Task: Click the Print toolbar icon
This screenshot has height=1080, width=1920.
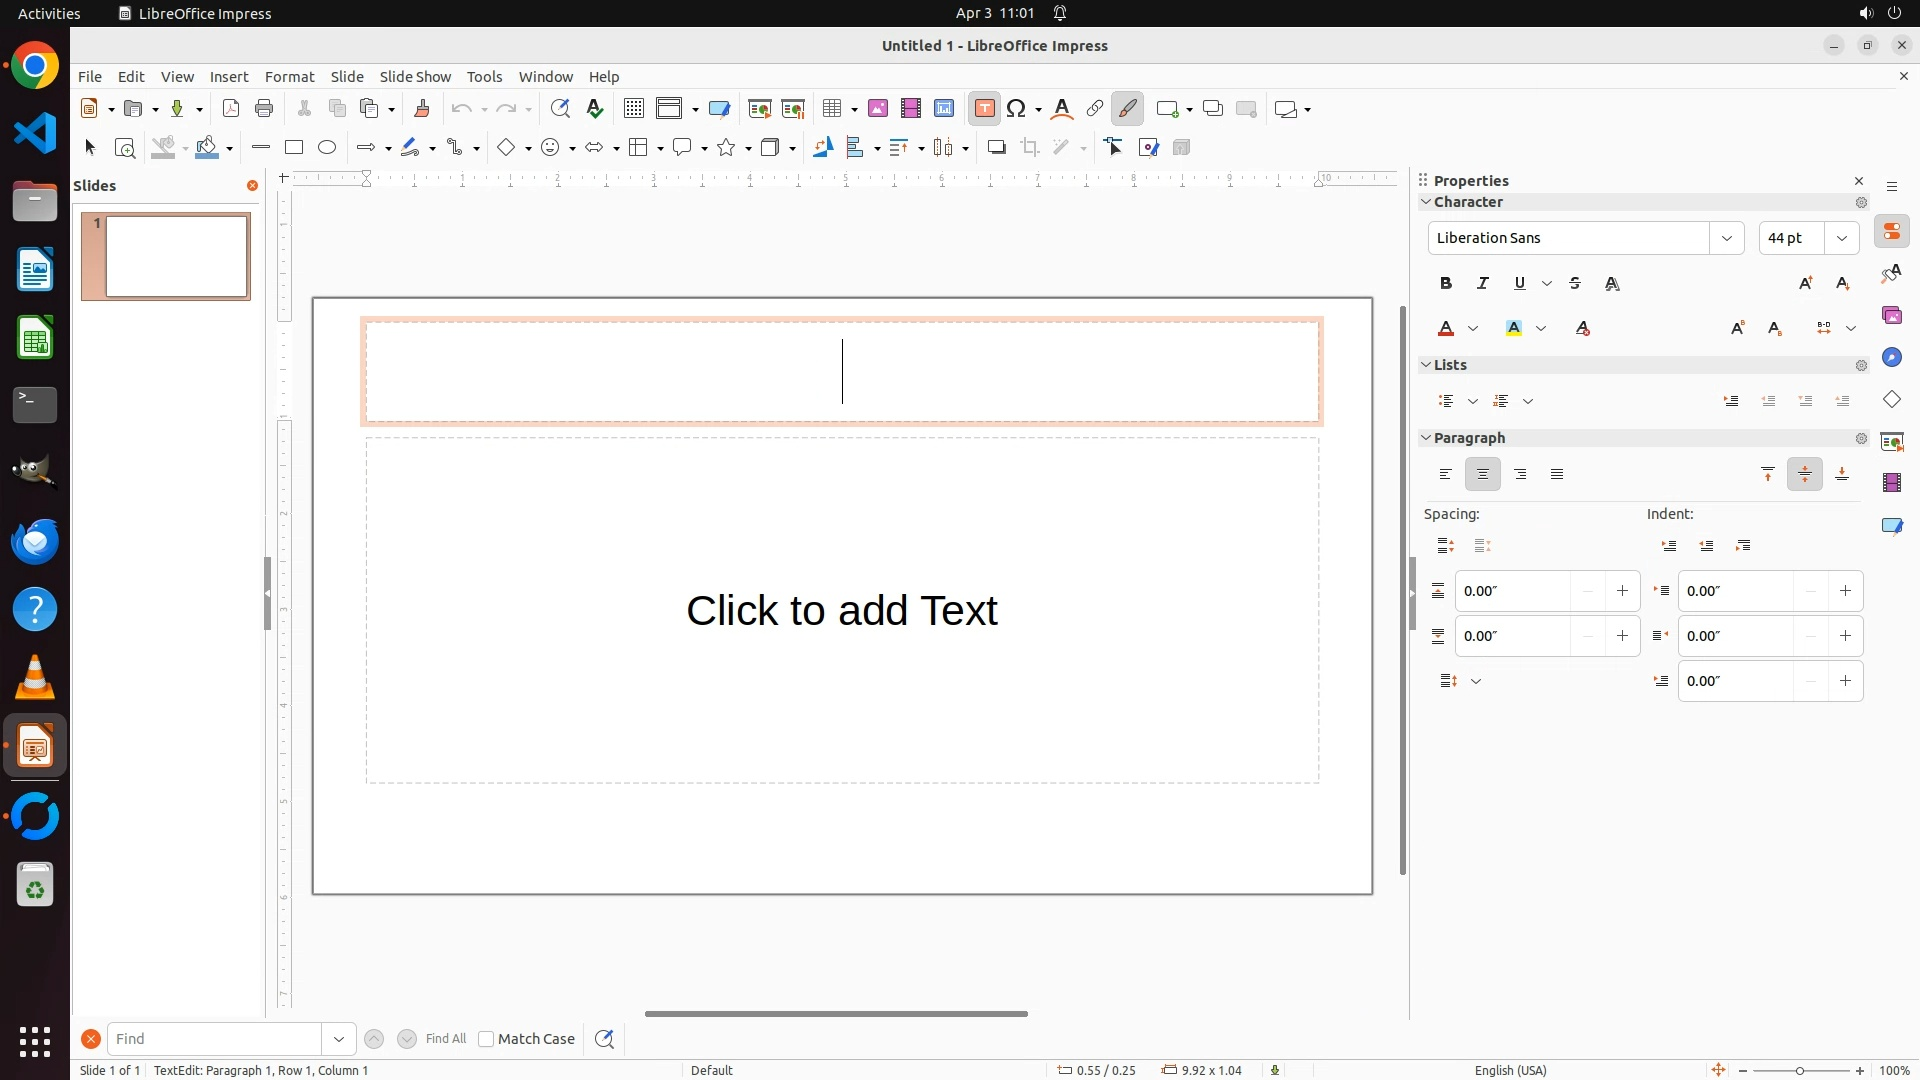Action: pyautogui.click(x=264, y=109)
